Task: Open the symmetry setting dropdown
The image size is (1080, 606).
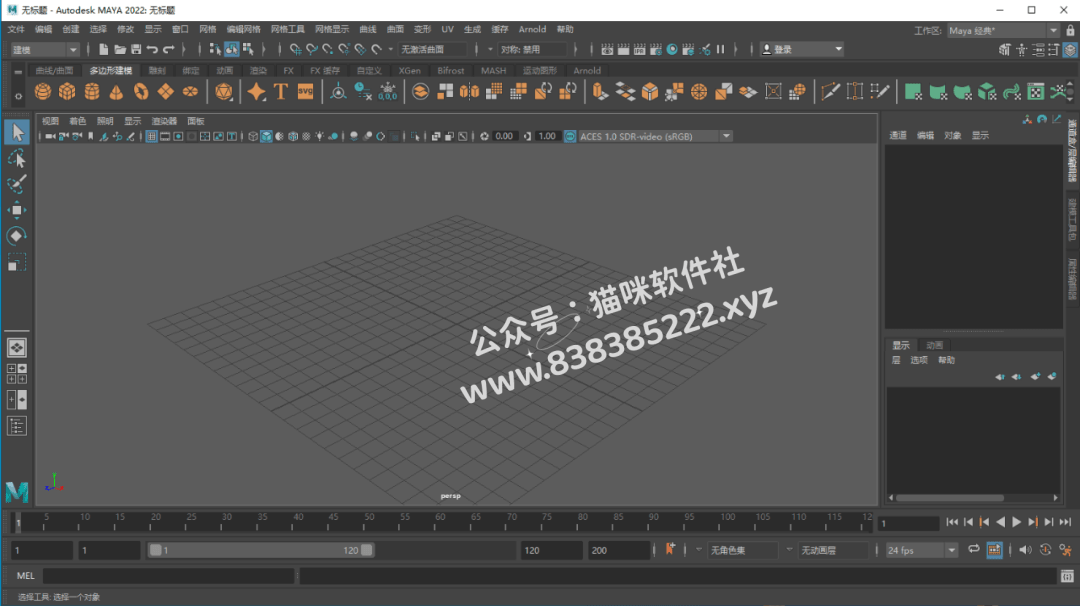Action: tap(533, 50)
